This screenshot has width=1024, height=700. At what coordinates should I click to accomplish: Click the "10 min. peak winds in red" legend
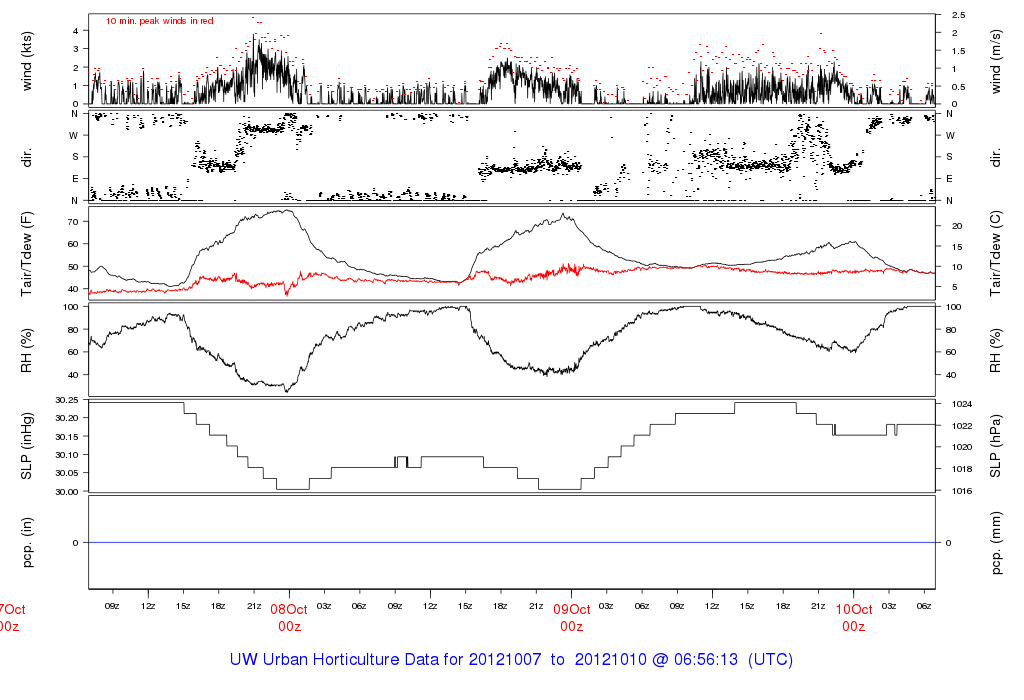(159, 21)
